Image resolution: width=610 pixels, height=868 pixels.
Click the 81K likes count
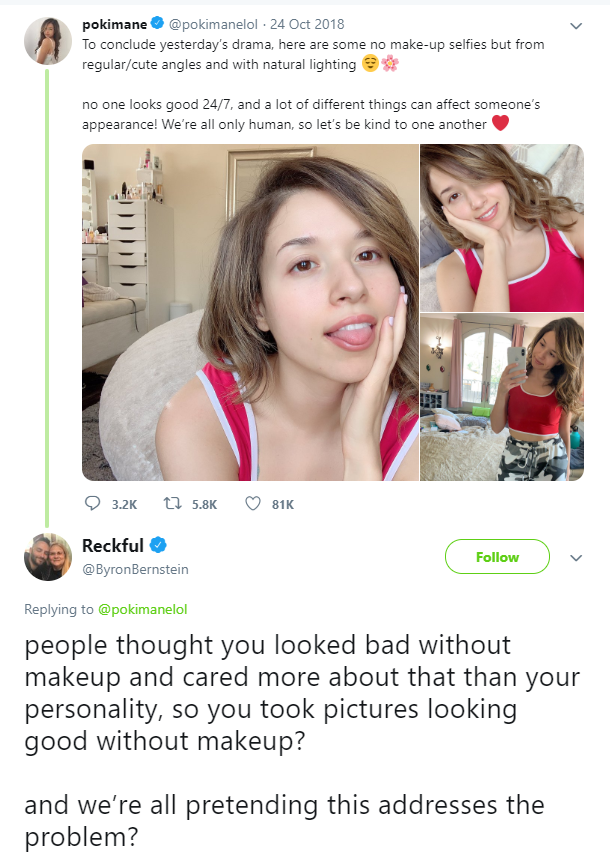(283, 505)
